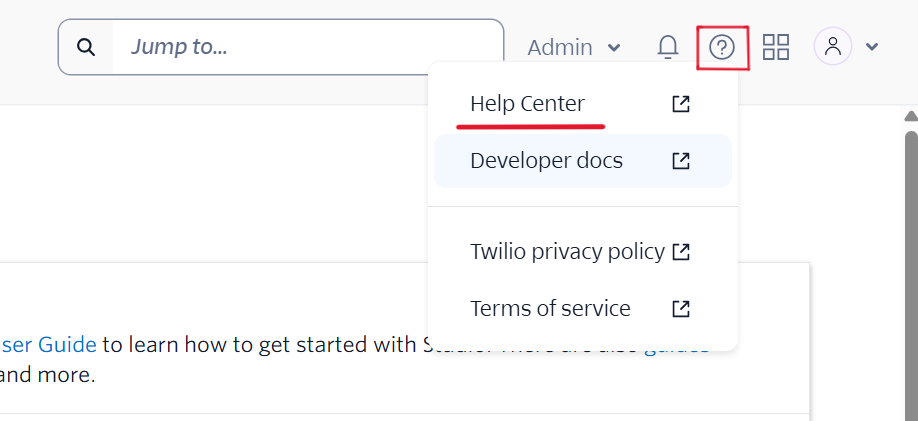Click the scrollbar up arrow
Screen dimensions: 918x421
click(x=910, y=117)
